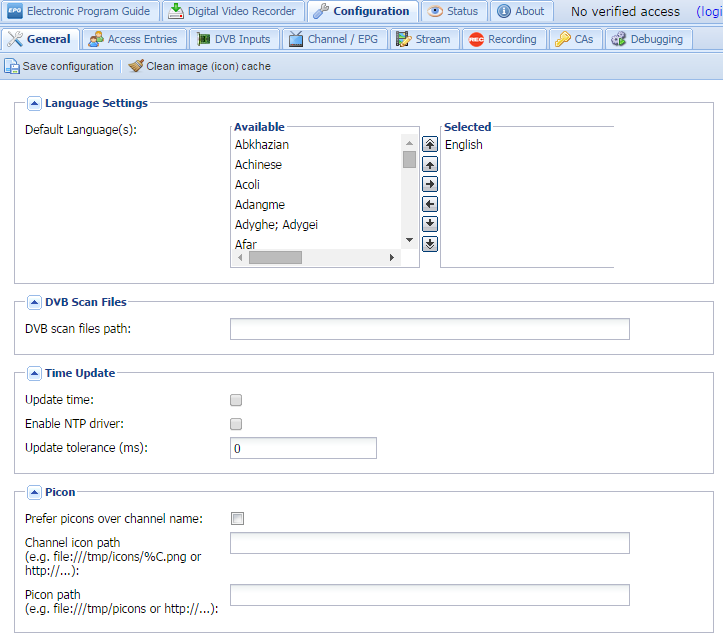Open the CAs sub-tab
723x636 pixels.
575,39
